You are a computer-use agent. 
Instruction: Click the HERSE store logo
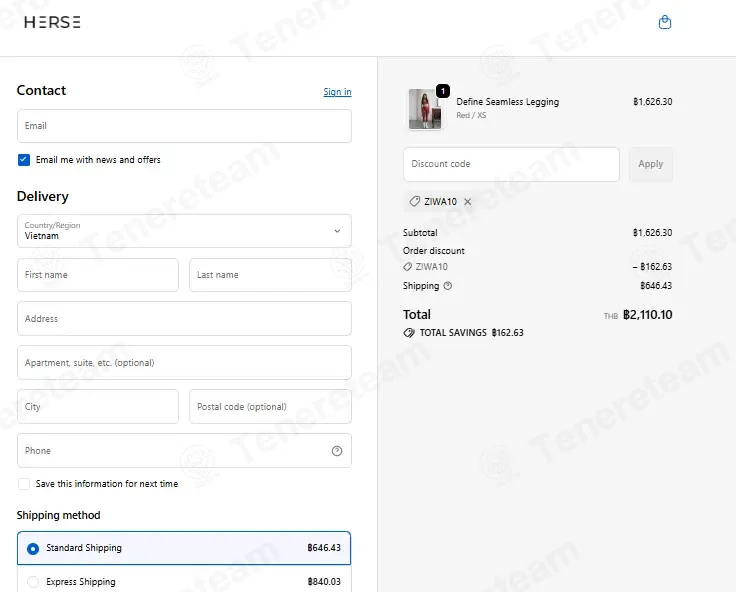(53, 22)
